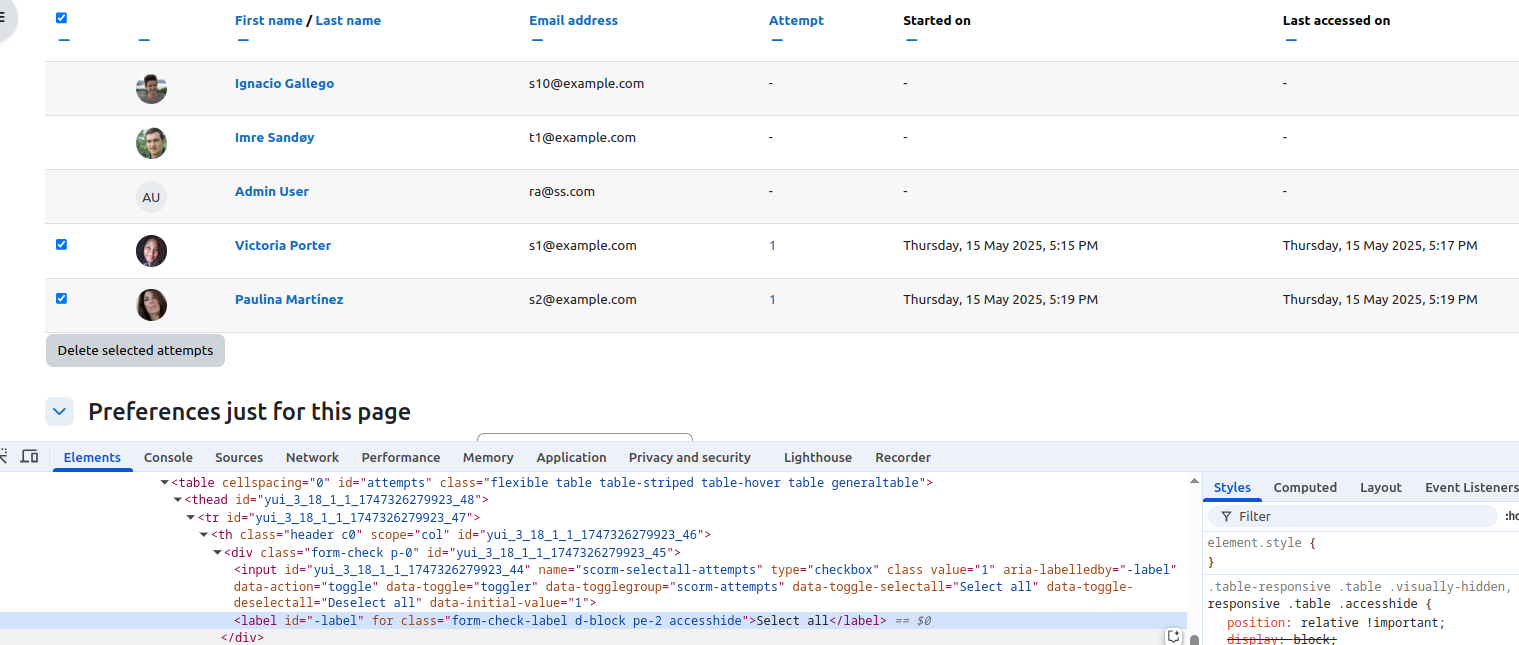The width and height of the screenshot is (1519, 645).
Task: Click Paulina Martínez's profile picture
Action: (151, 305)
